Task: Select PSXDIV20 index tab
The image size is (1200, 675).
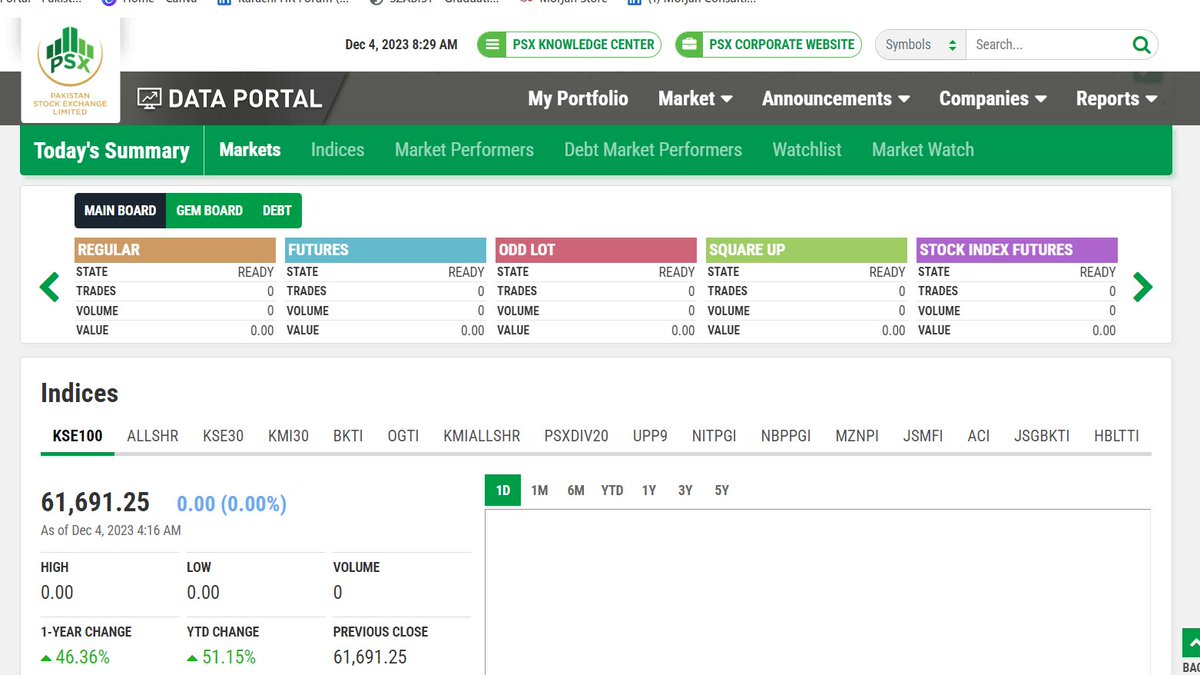Action: tap(576, 436)
